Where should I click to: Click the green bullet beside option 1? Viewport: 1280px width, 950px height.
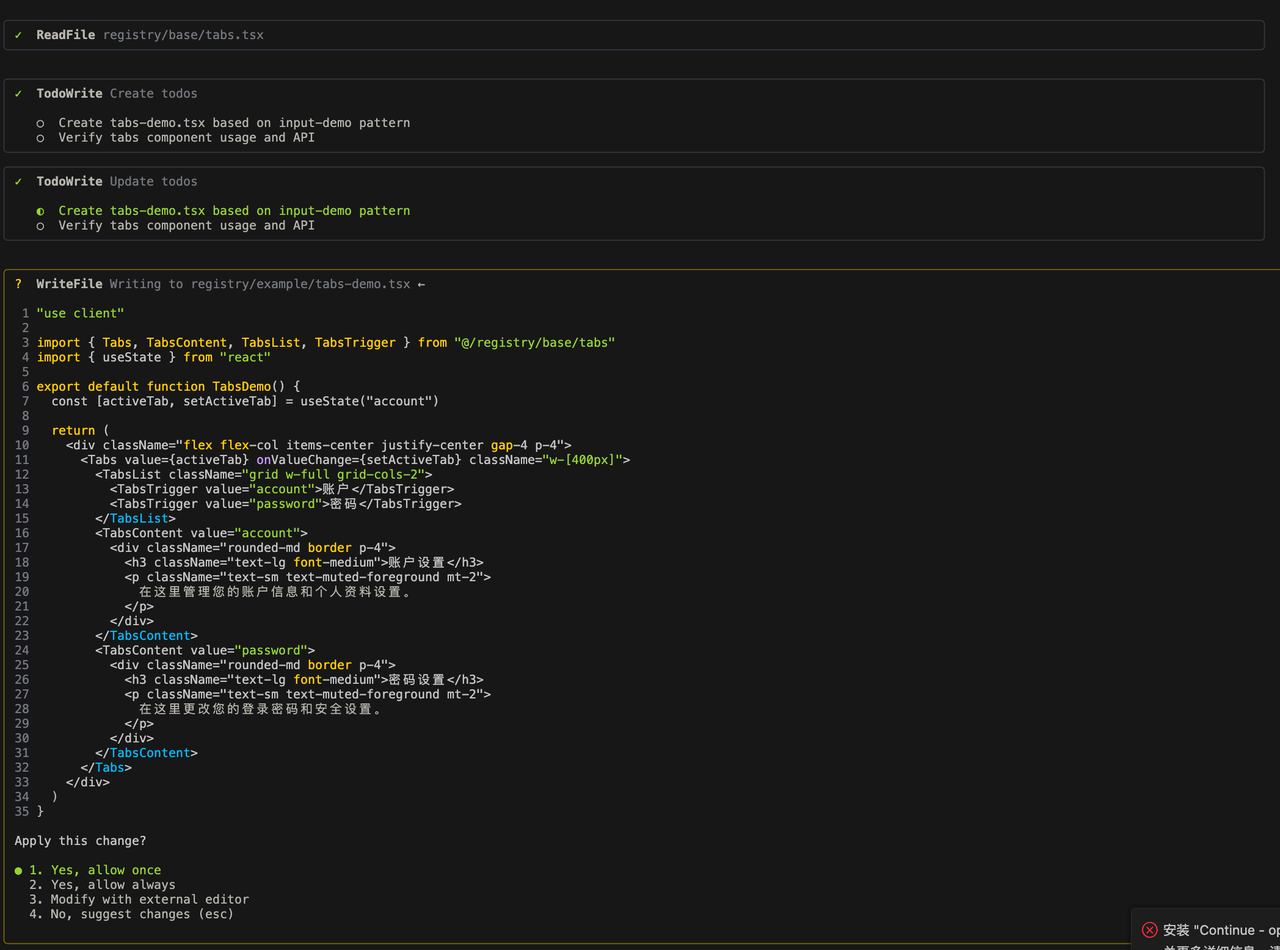(x=18, y=870)
